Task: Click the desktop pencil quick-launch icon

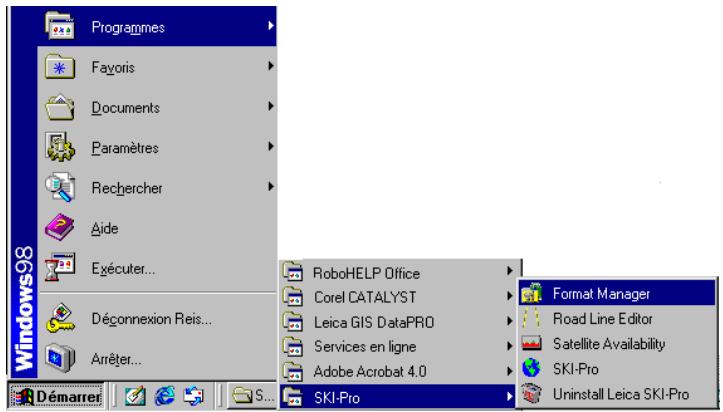Action: (135, 396)
